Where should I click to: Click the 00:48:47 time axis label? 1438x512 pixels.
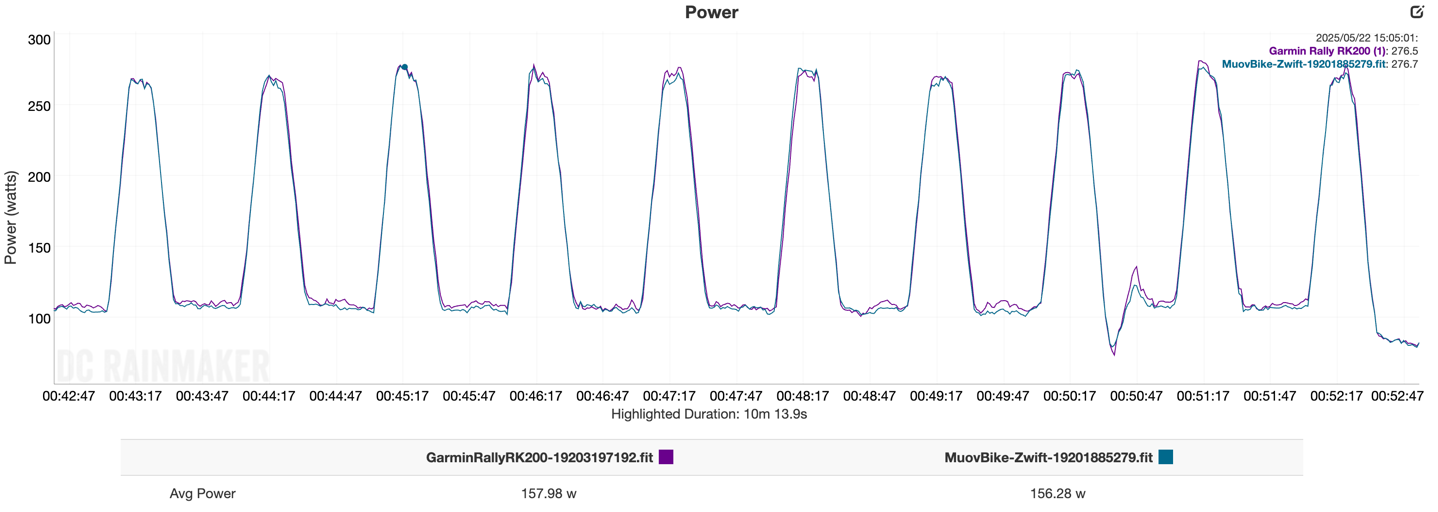click(870, 396)
